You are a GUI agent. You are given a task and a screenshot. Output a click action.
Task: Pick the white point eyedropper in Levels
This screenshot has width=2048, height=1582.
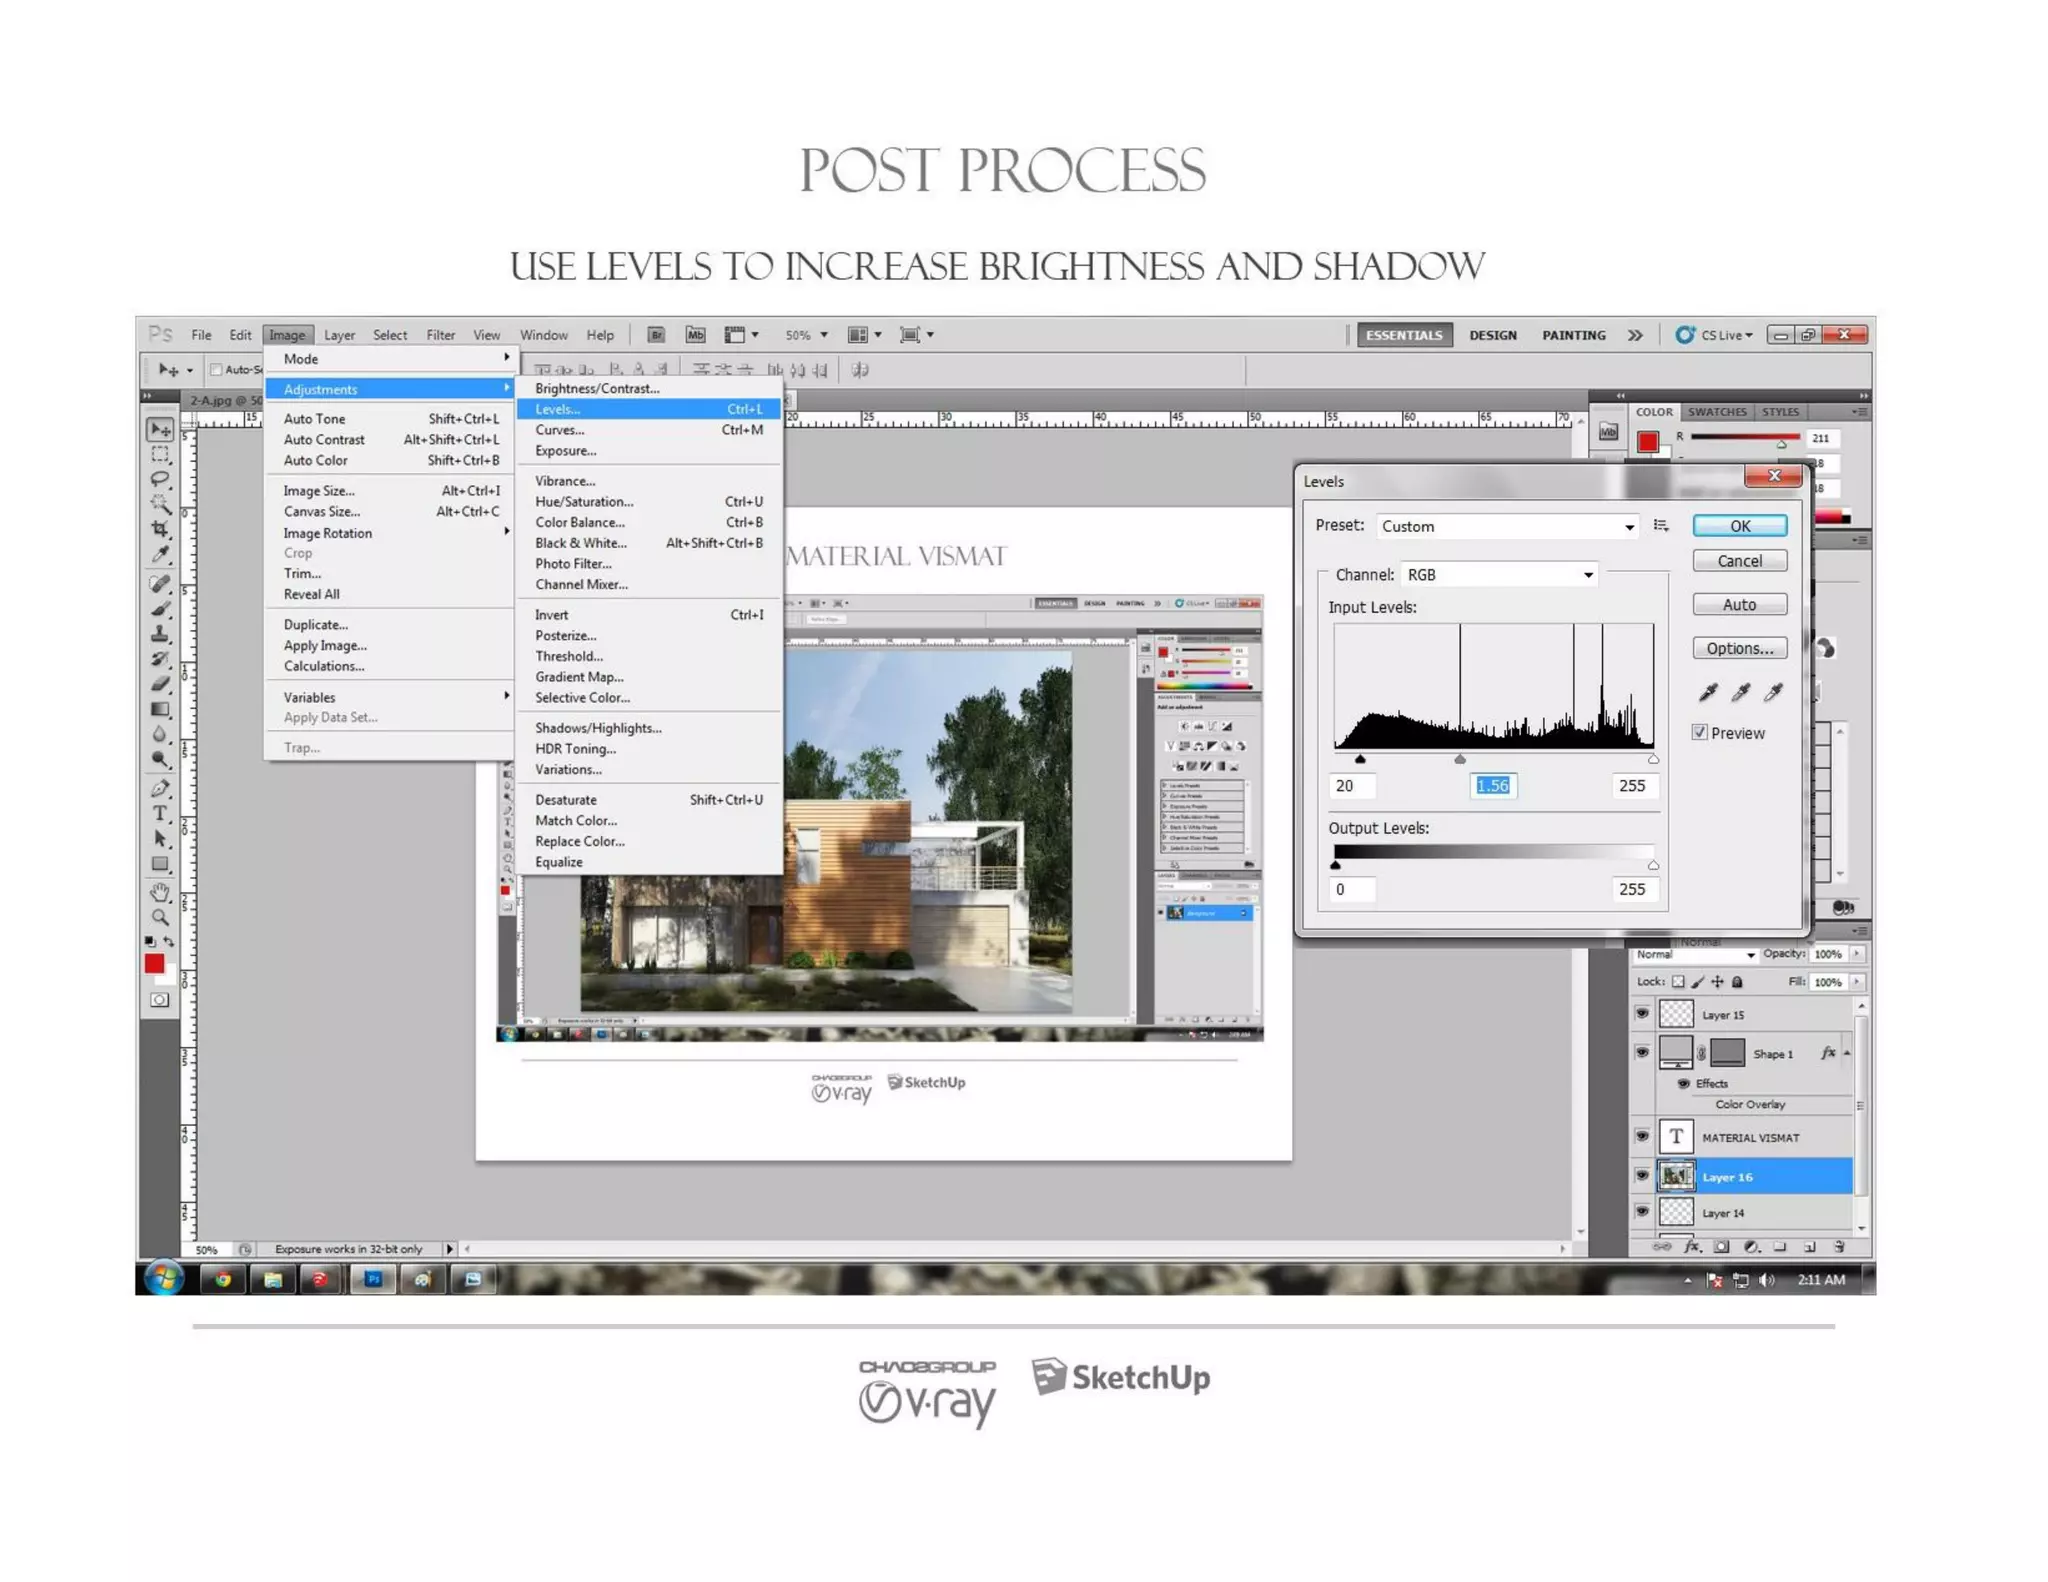(x=1773, y=692)
